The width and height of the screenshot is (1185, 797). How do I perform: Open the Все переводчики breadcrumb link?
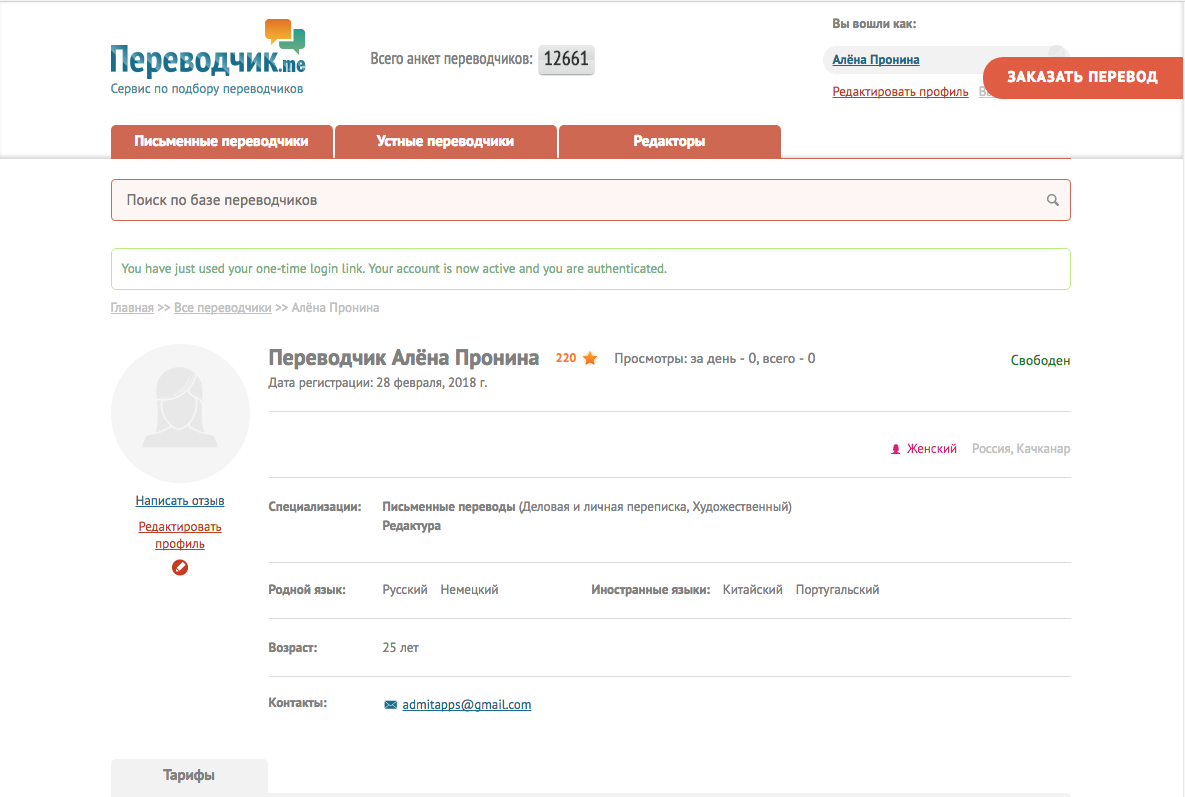coord(222,307)
